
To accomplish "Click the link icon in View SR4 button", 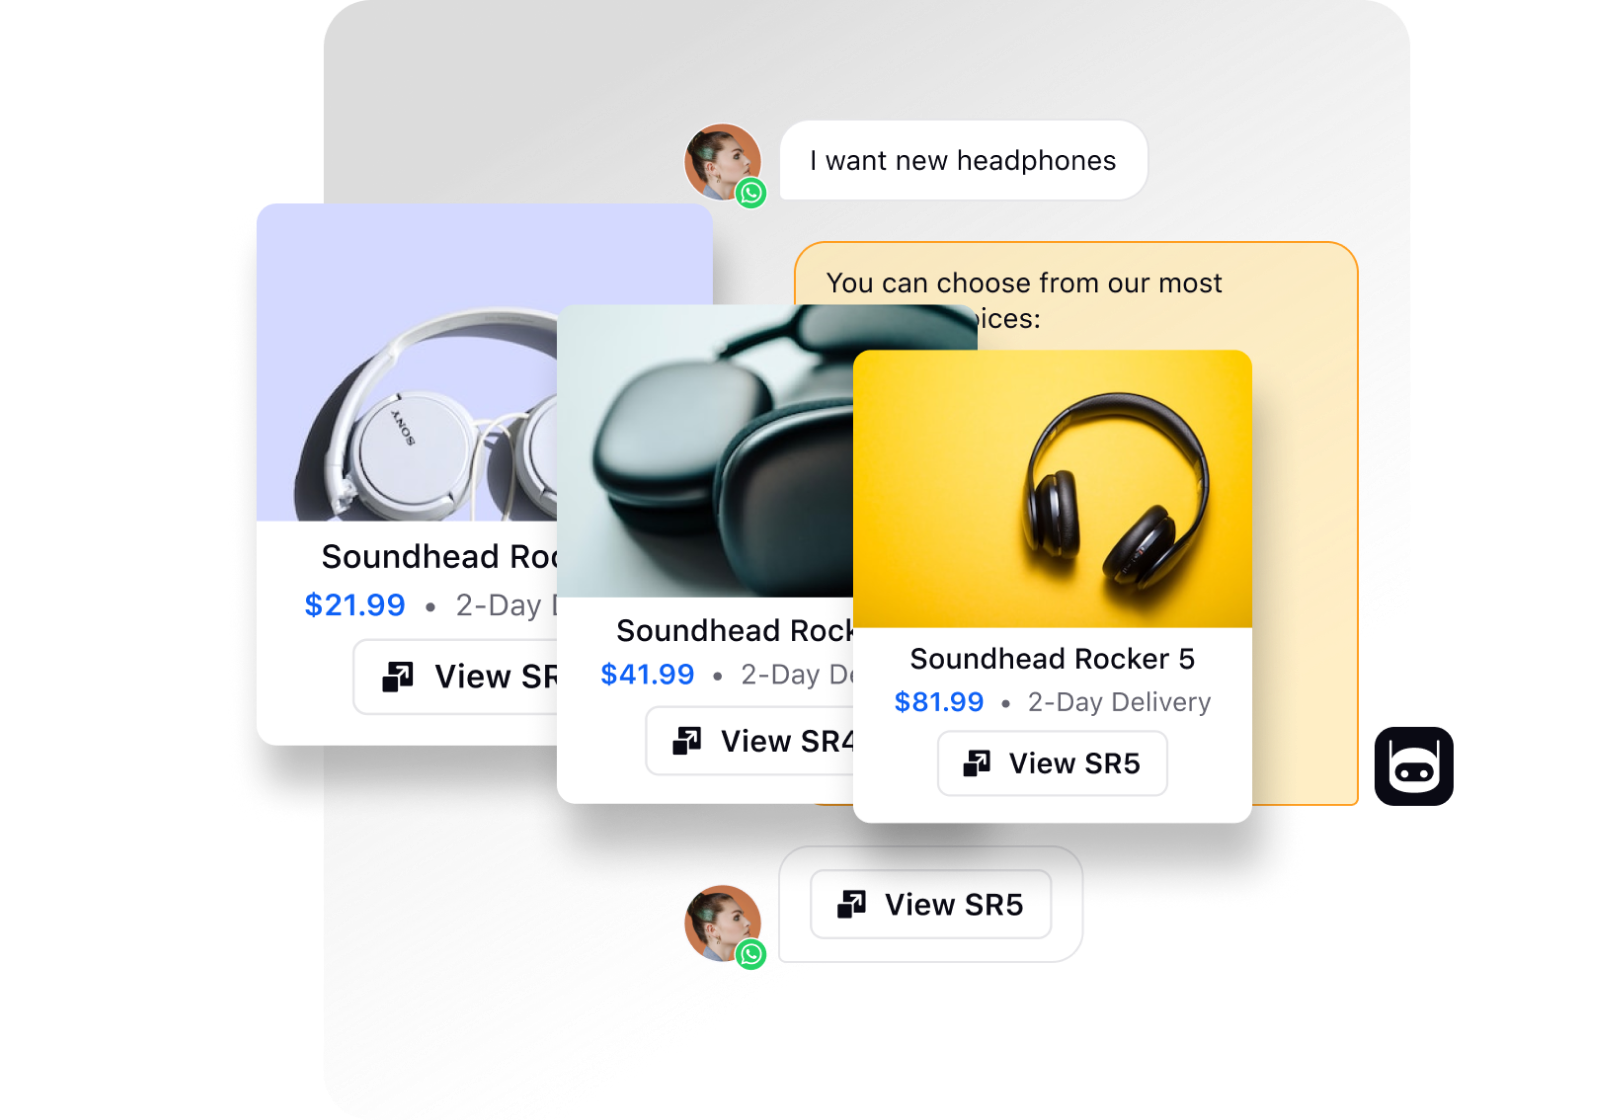I will [x=687, y=741].
